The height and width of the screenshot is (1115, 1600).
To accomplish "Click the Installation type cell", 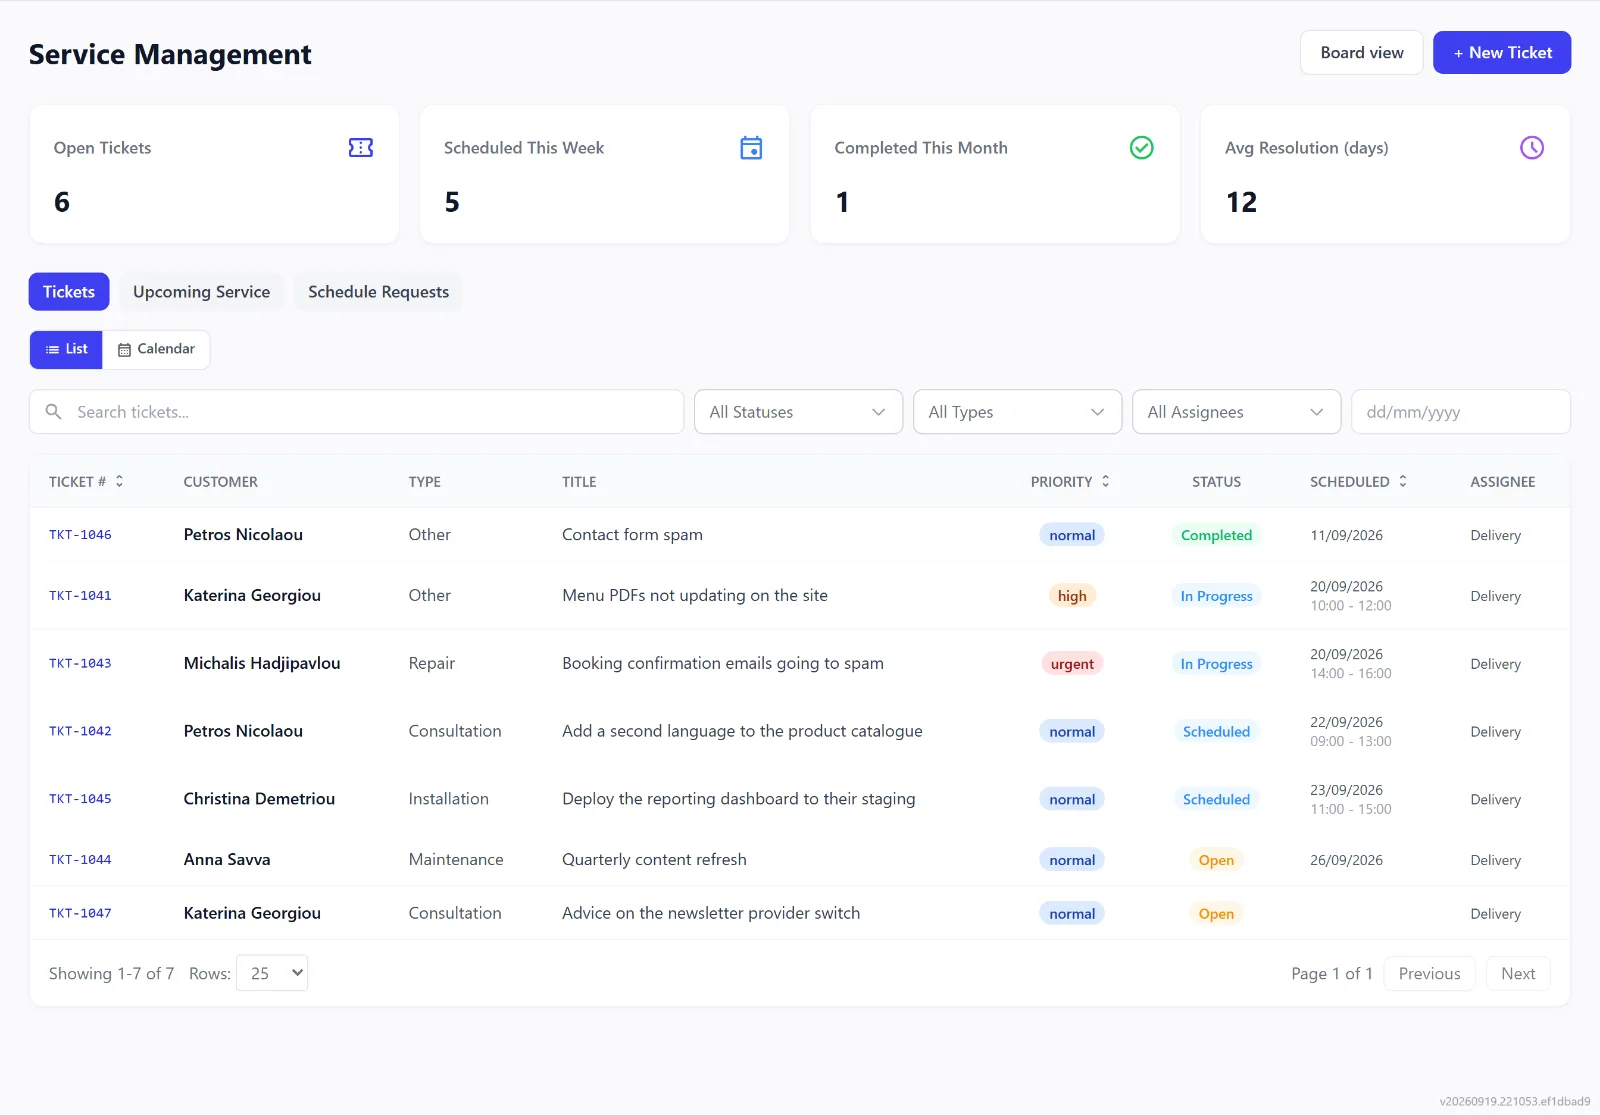I will pos(449,799).
